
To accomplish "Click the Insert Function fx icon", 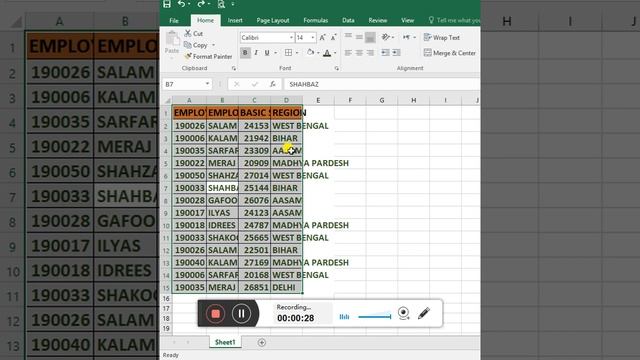I will tap(273, 84).
